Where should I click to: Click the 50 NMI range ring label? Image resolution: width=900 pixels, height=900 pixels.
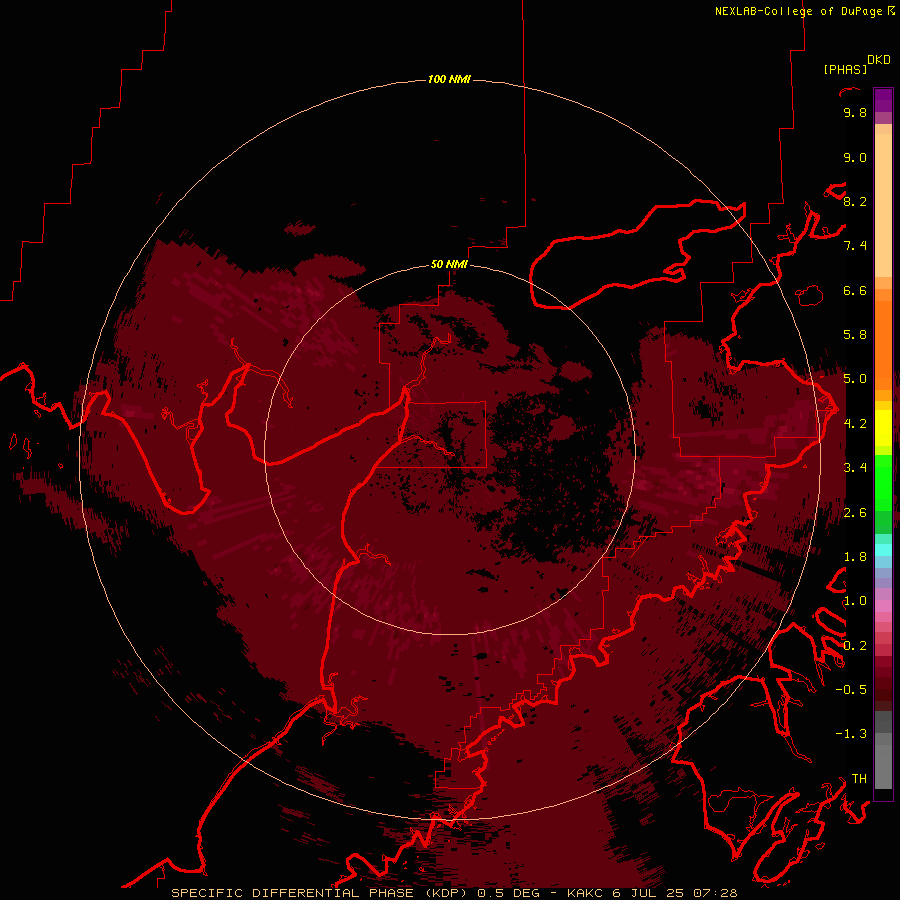[x=449, y=264]
